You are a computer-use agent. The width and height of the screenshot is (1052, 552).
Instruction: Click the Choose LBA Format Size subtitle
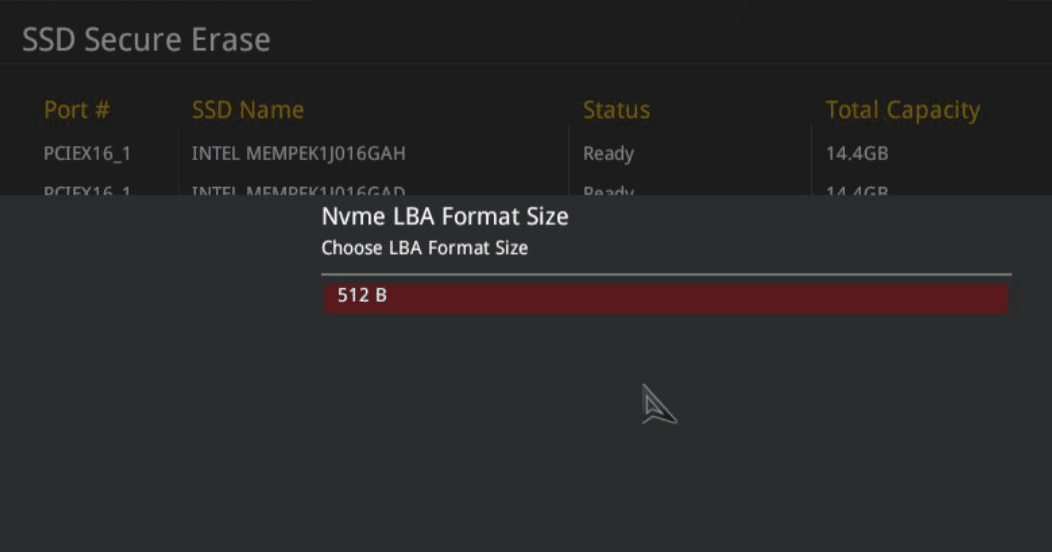point(424,248)
